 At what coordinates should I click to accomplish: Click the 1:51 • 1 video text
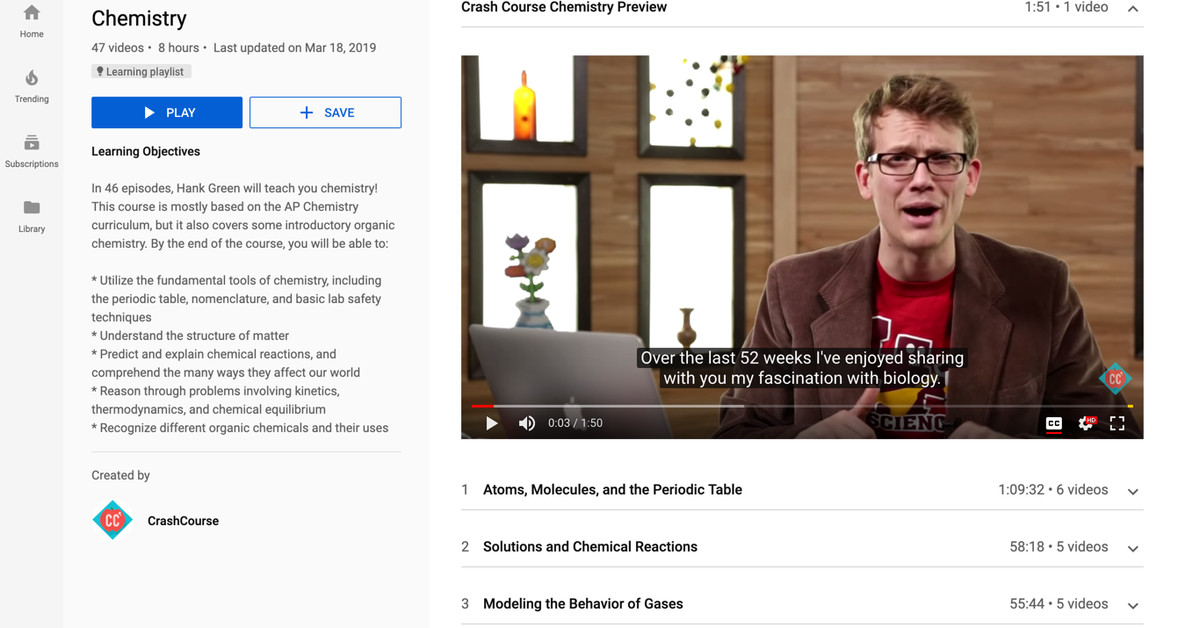pos(1066,7)
